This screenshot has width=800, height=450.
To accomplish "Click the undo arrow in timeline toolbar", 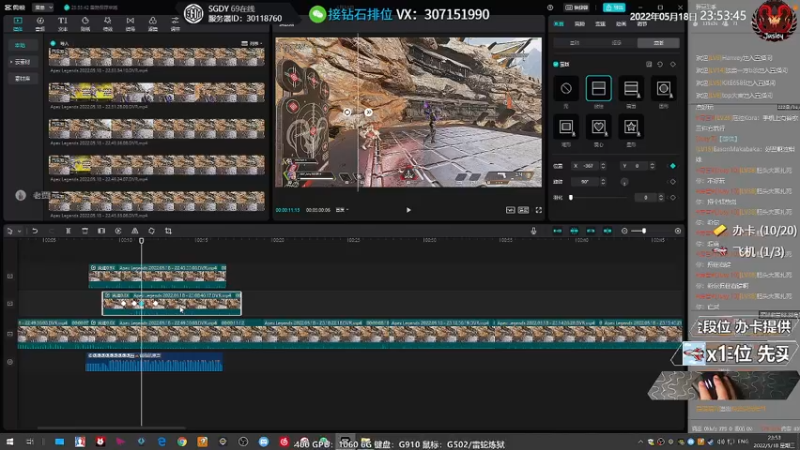I will pyautogui.click(x=35, y=231).
